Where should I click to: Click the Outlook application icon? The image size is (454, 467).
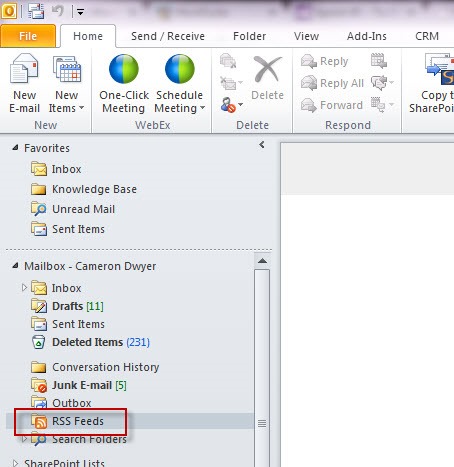click(9, 11)
